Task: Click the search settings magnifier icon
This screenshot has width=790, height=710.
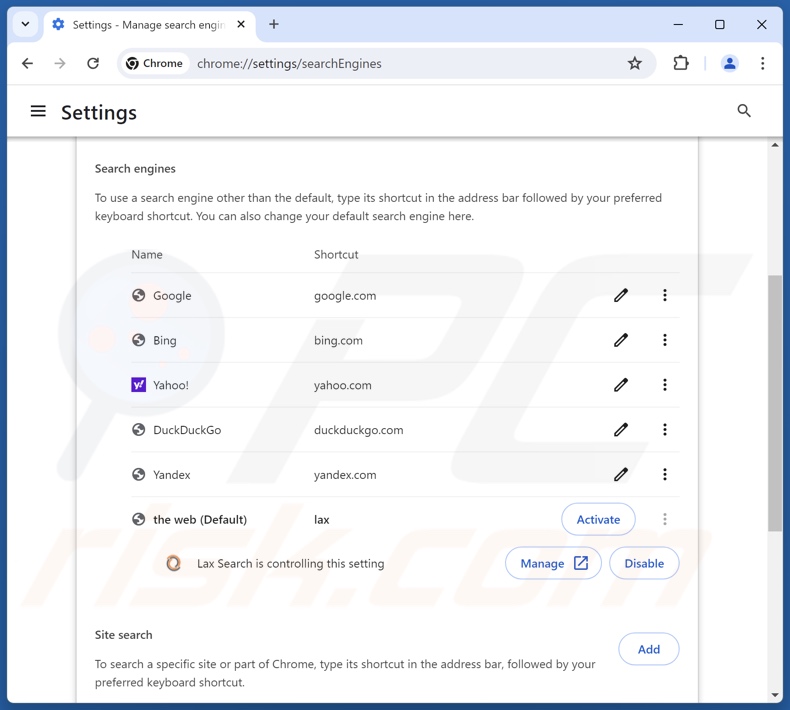Action: (x=744, y=111)
